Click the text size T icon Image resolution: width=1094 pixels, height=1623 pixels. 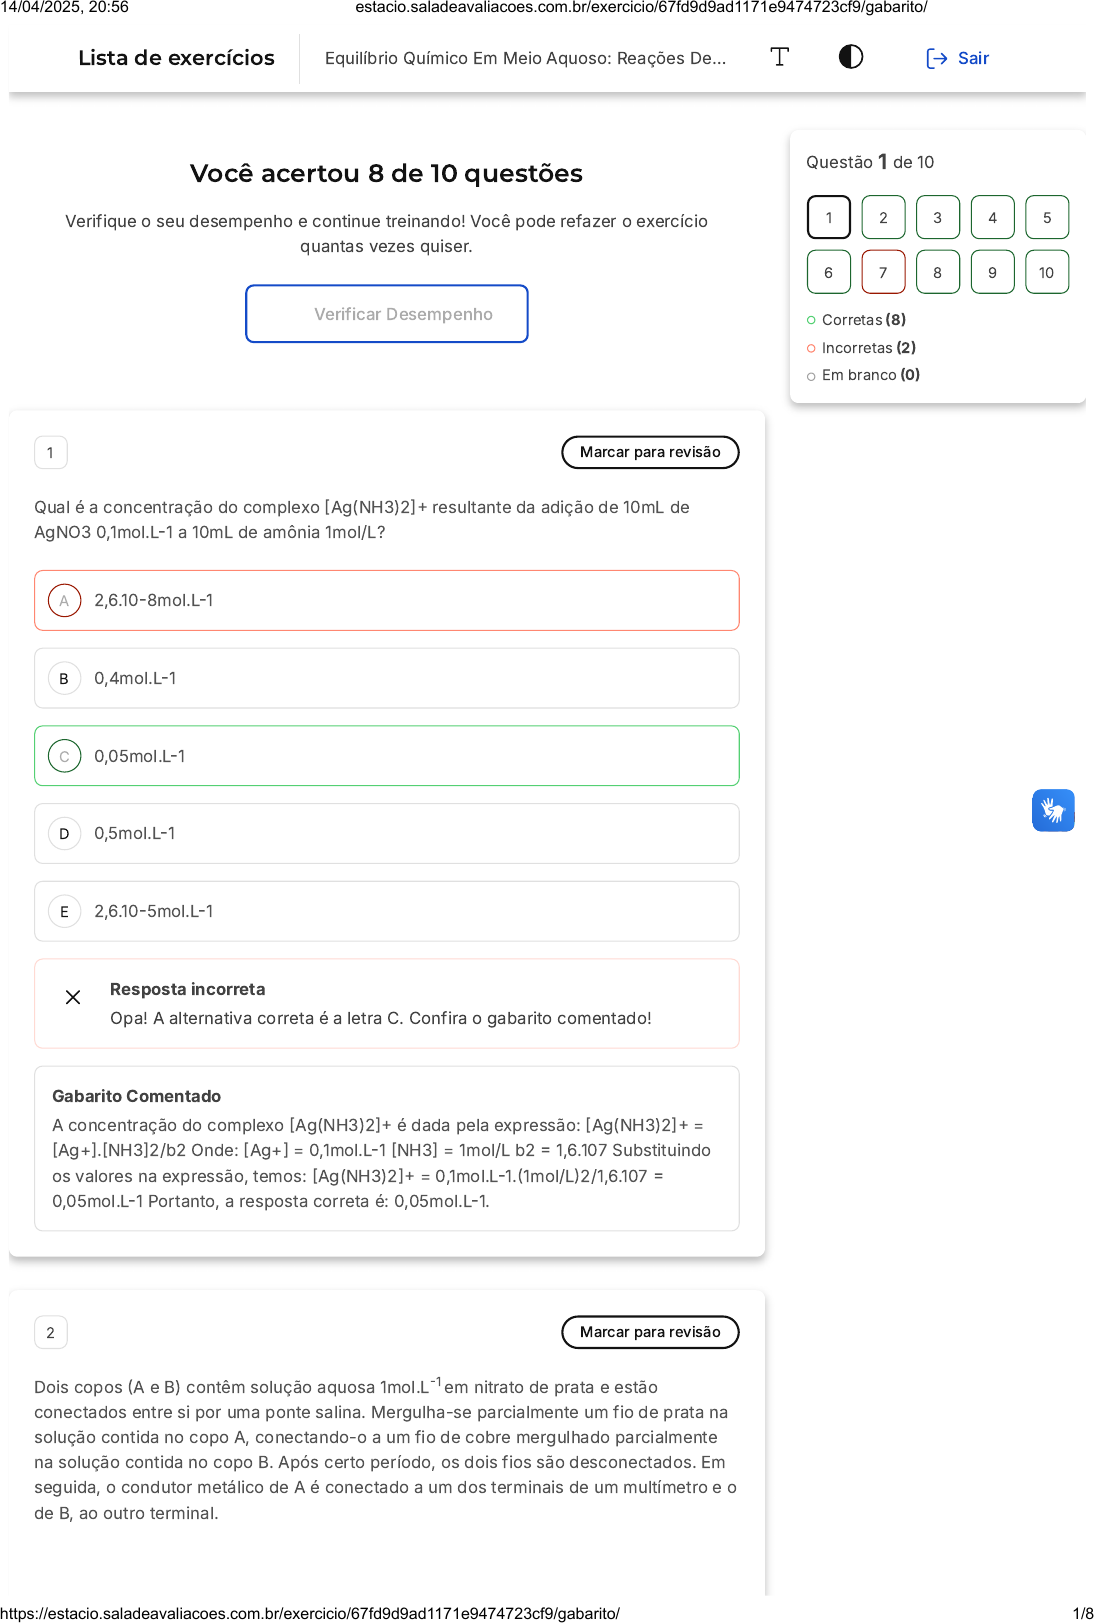(780, 57)
